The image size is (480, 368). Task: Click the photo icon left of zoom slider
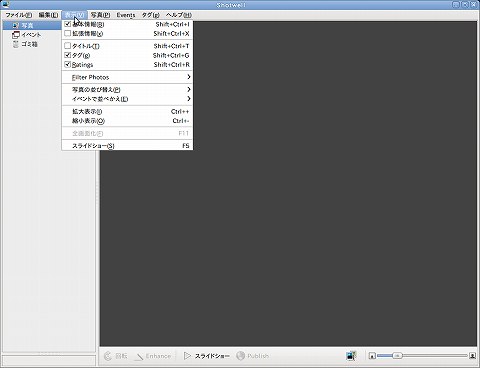[x=351, y=356]
